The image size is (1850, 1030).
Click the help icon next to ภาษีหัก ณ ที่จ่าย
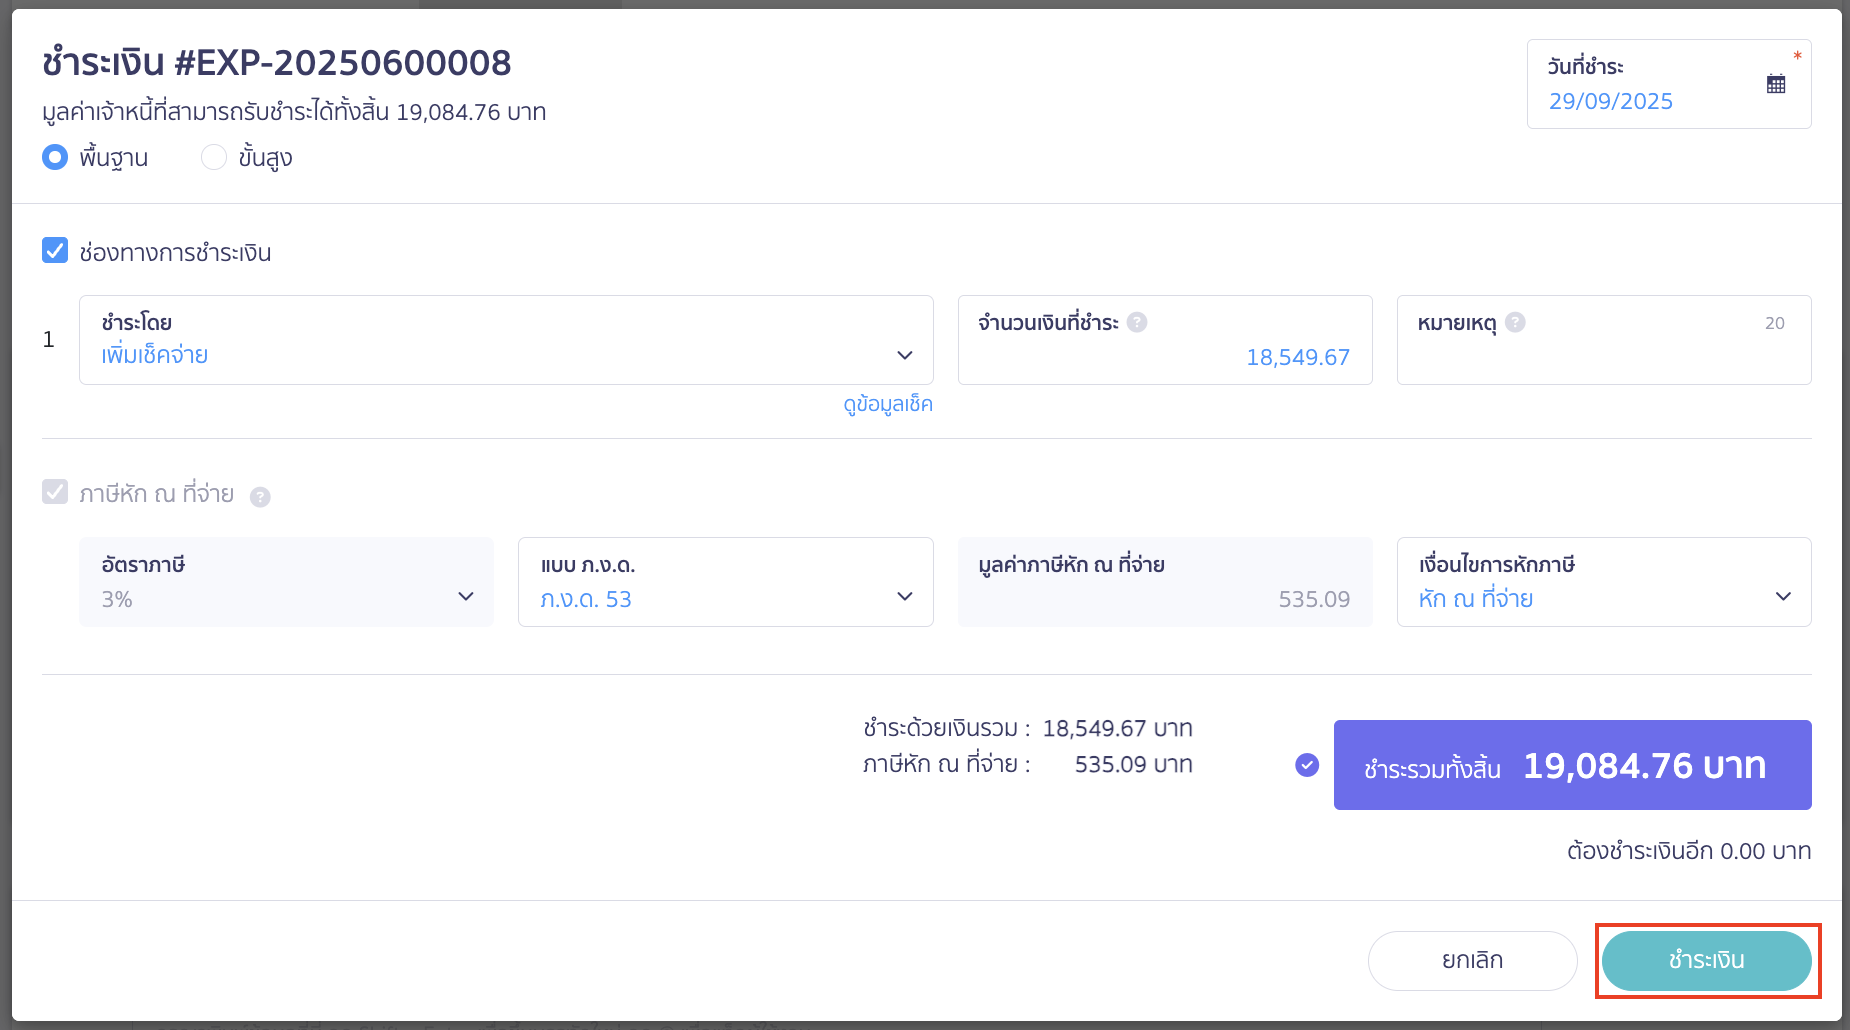tap(261, 496)
